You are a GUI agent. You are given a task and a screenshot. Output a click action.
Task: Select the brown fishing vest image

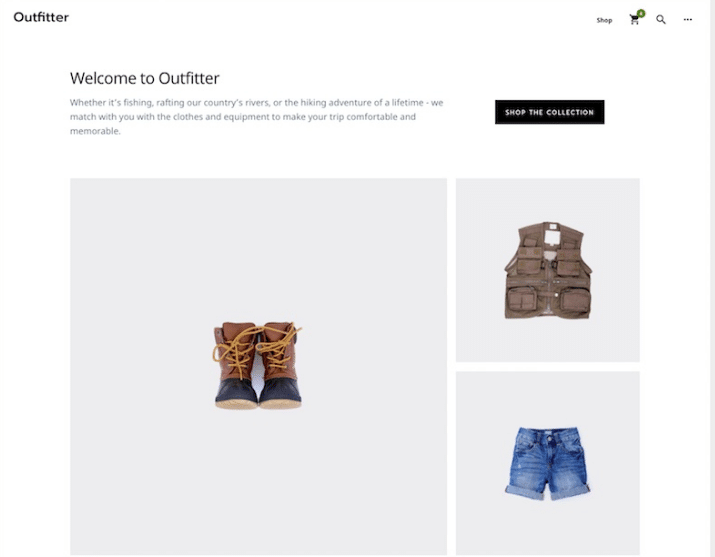coord(548,270)
